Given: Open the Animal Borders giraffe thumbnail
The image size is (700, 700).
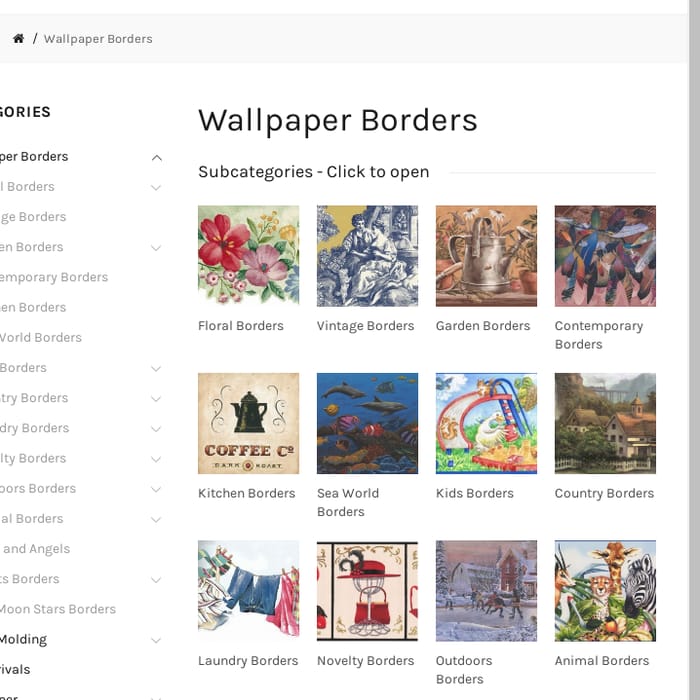Looking at the screenshot, I should [605, 591].
